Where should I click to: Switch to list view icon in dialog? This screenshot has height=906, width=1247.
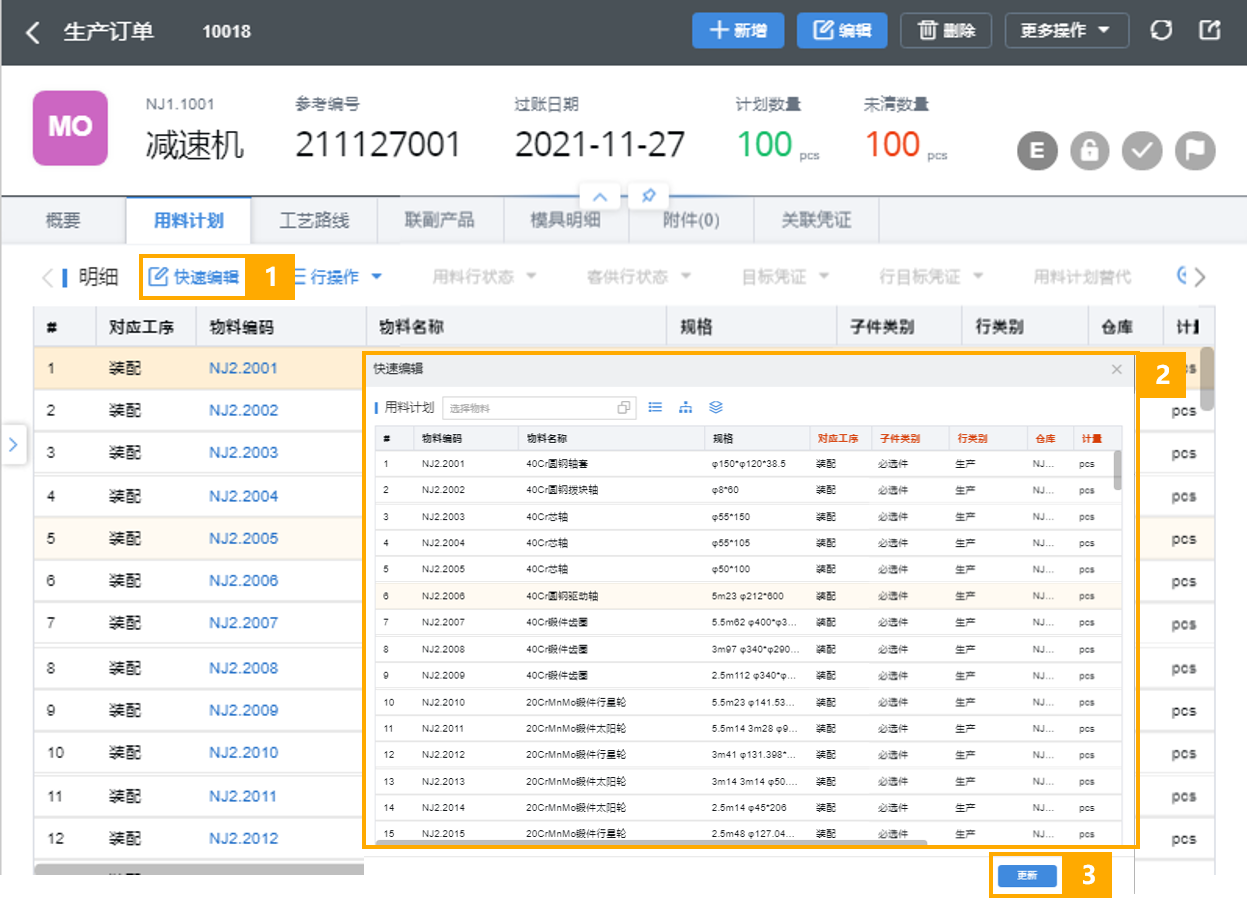[x=655, y=407]
